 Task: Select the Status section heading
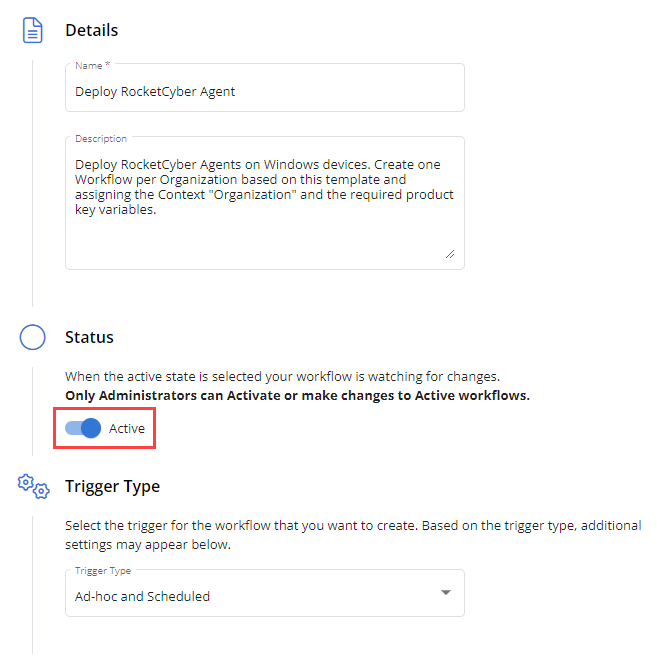[x=89, y=338]
